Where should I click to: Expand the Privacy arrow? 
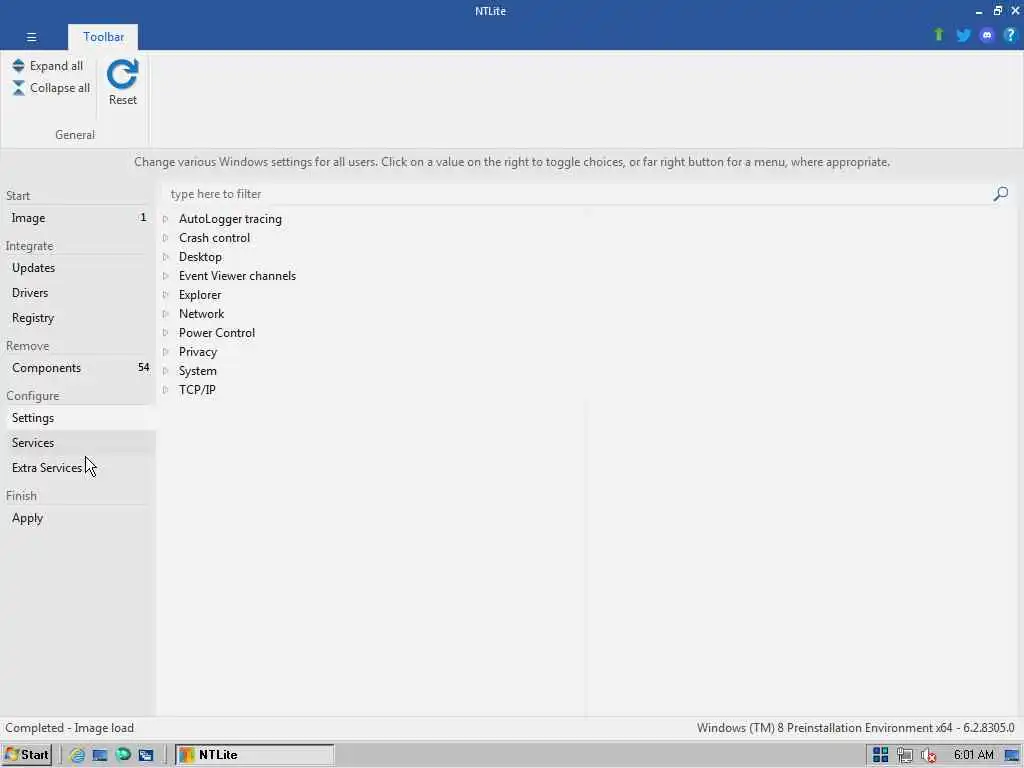(x=166, y=351)
